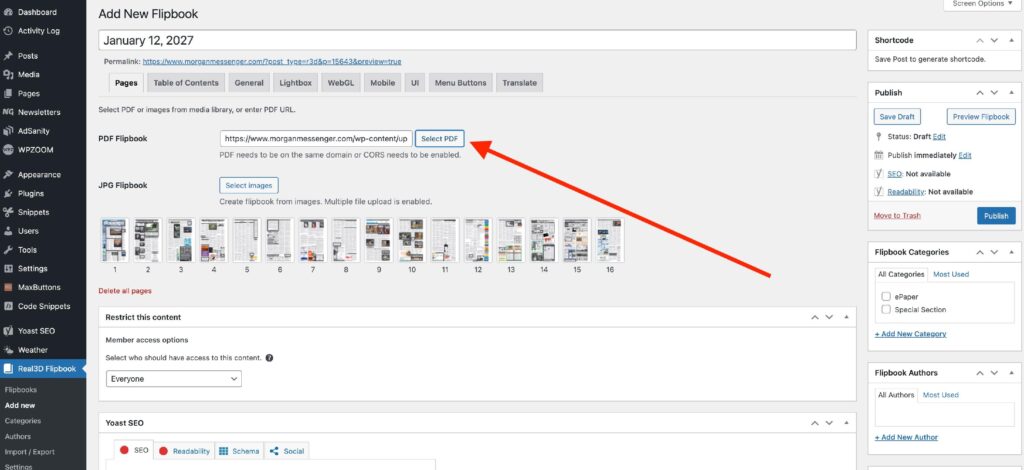Viewport: 1024px width, 470px height.
Task: Collapse the Publish panel toggle arrow
Action: [1011, 93]
